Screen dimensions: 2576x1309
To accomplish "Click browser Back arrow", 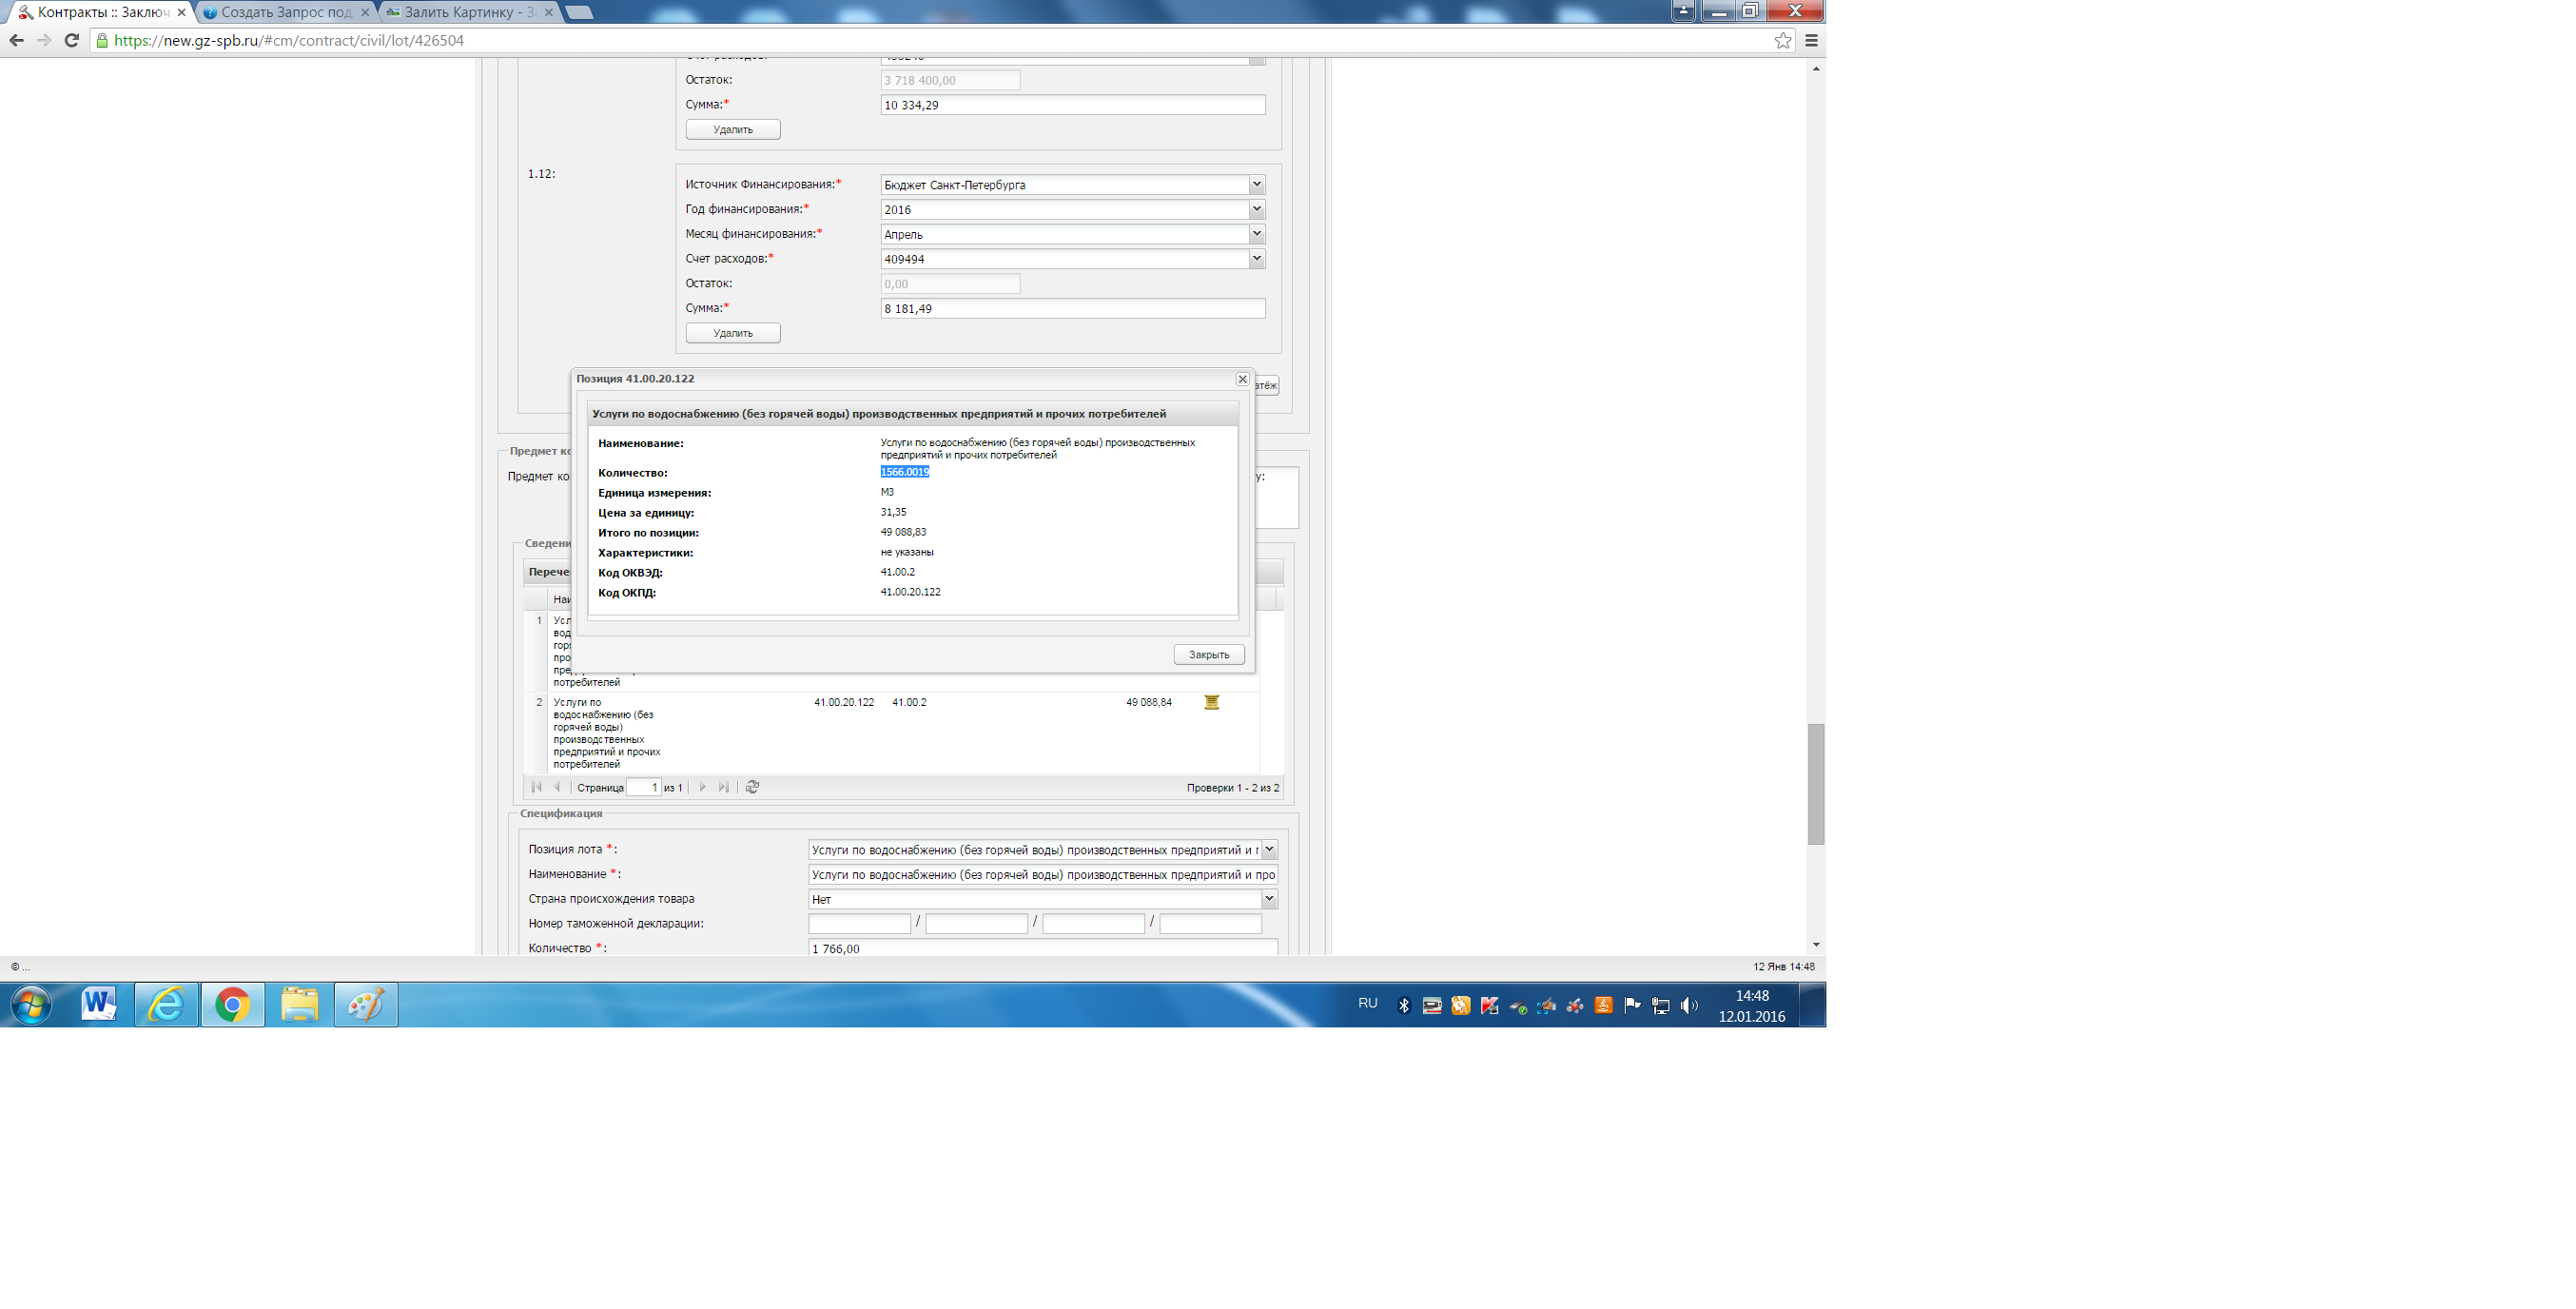I will pyautogui.click(x=16, y=40).
